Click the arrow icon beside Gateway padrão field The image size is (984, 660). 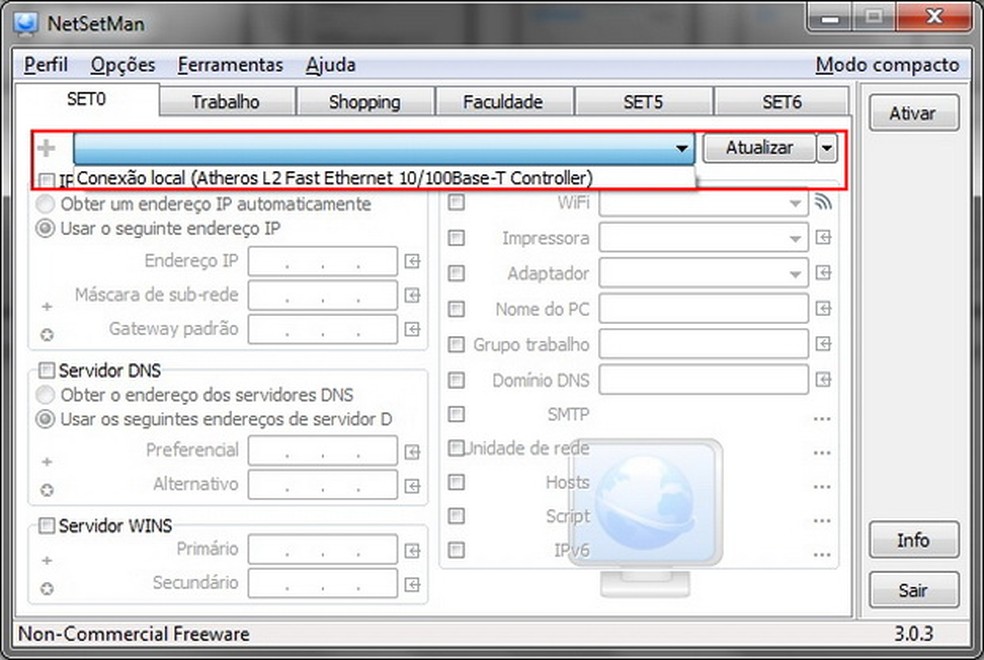[412, 329]
